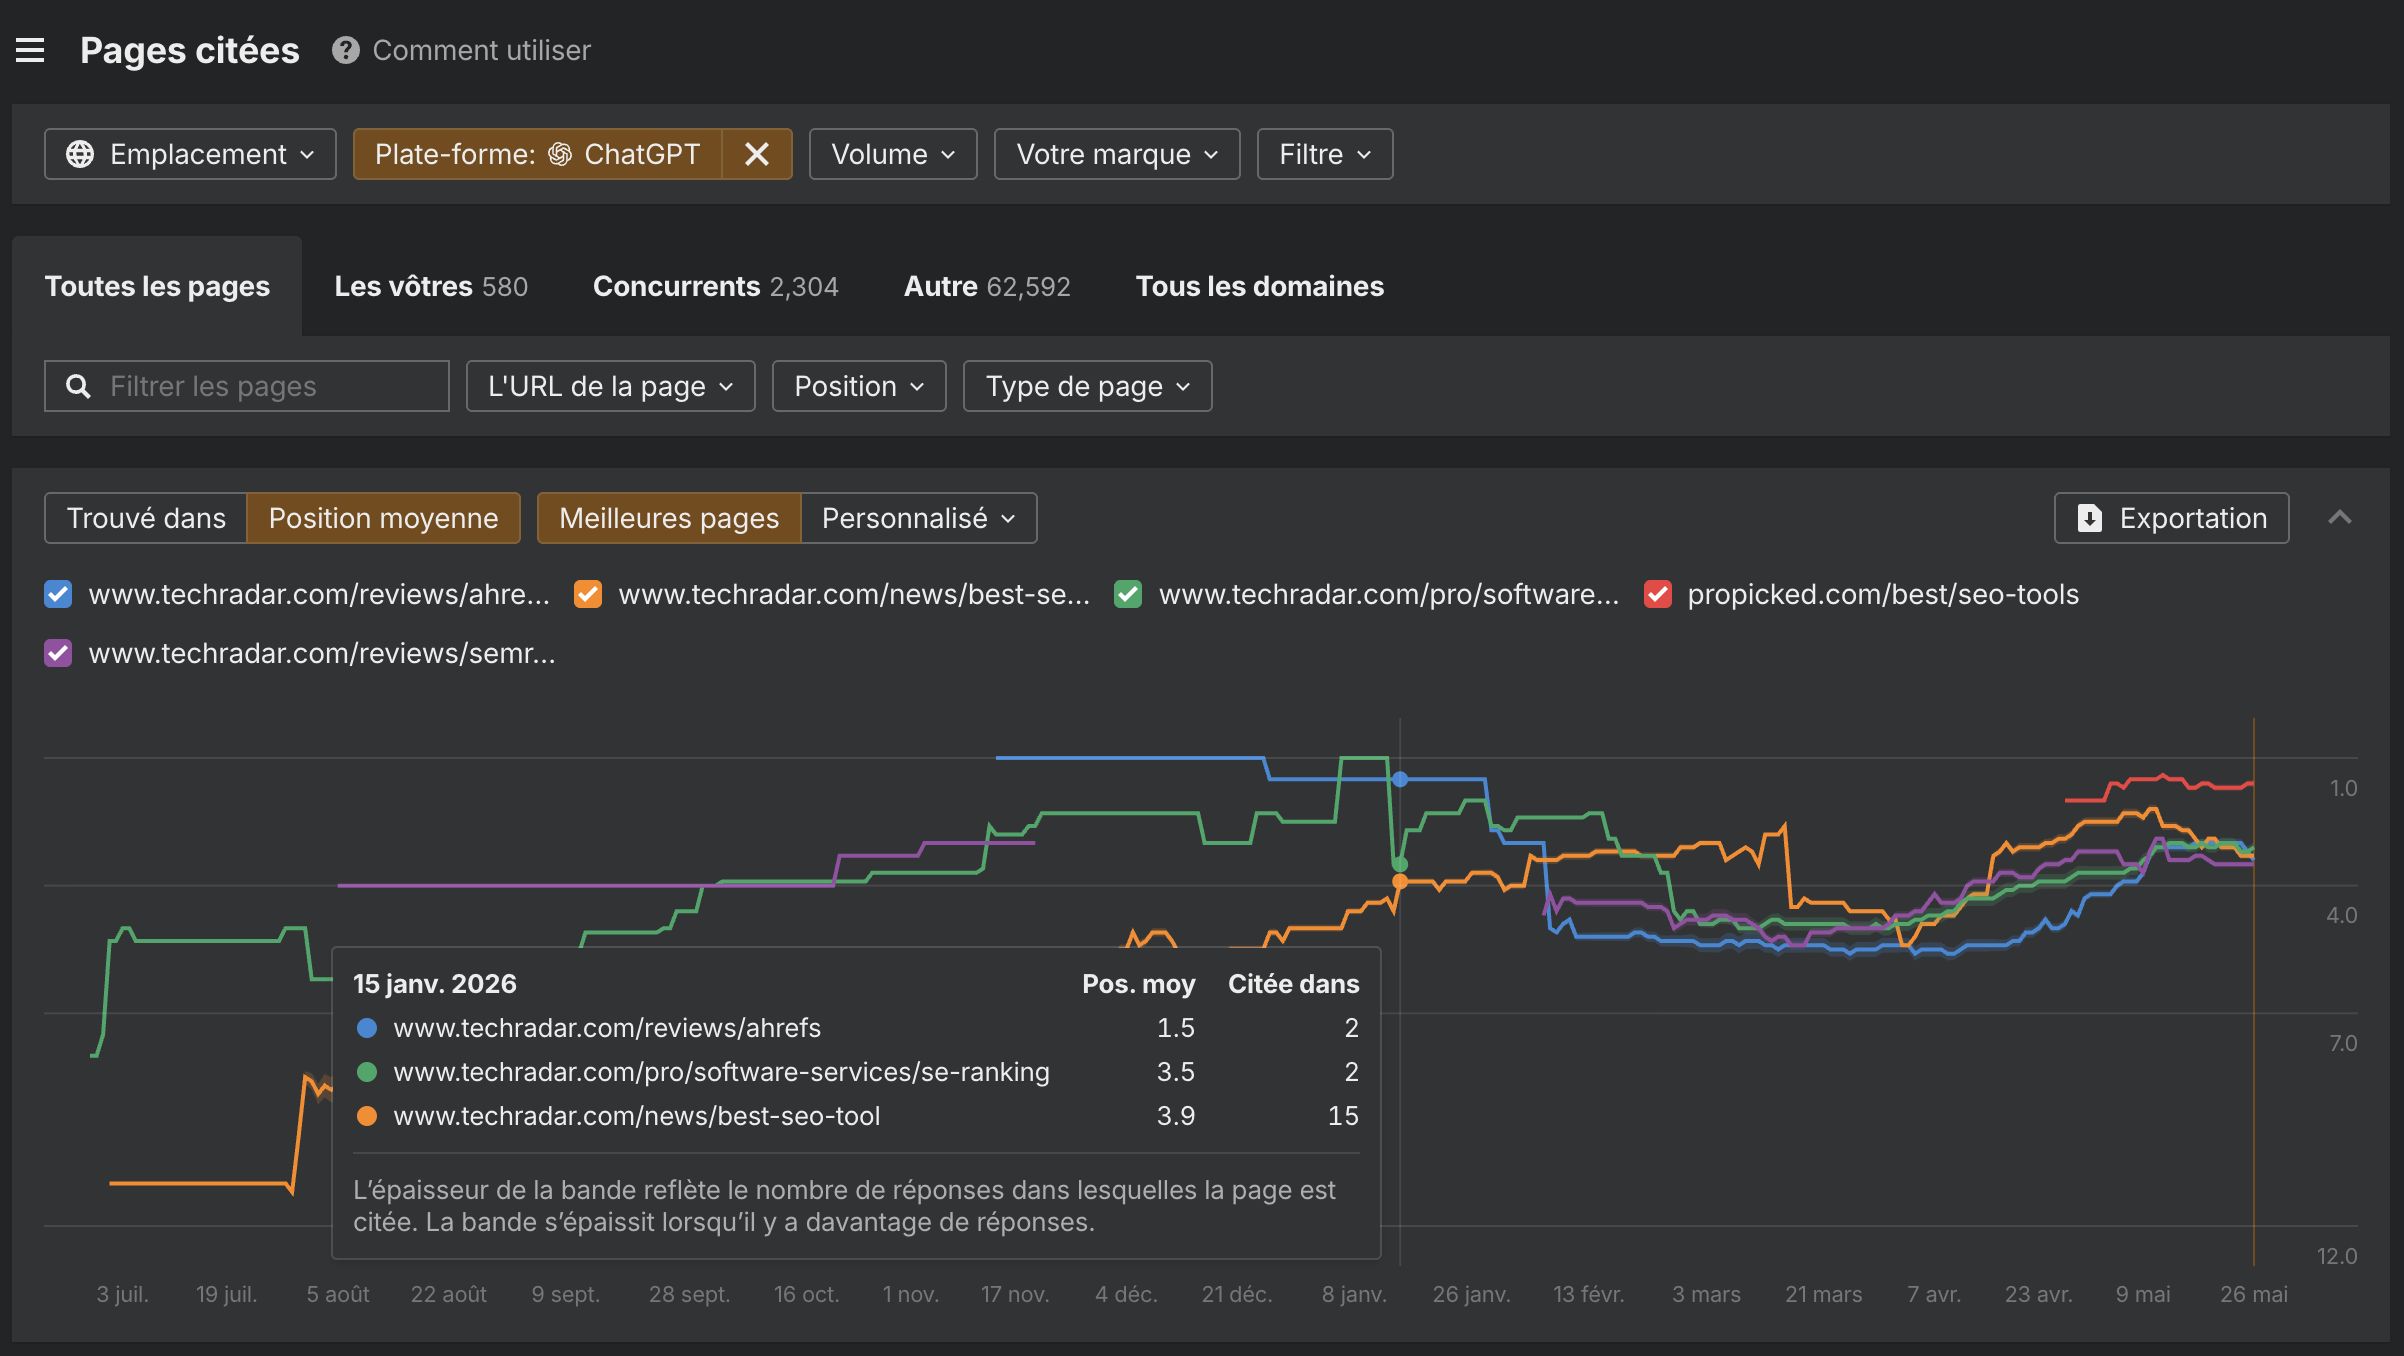The width and height of the screenshot is (2404, 1356).
Task: Click the green se-ranking tooltip color dot
Action: click(x=367, y=1072)
